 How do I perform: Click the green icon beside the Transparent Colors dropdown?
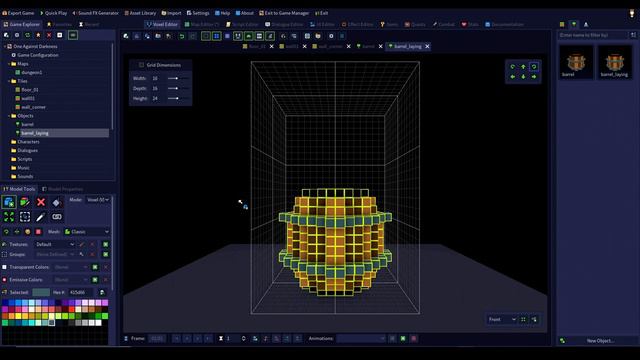(95, 267)
